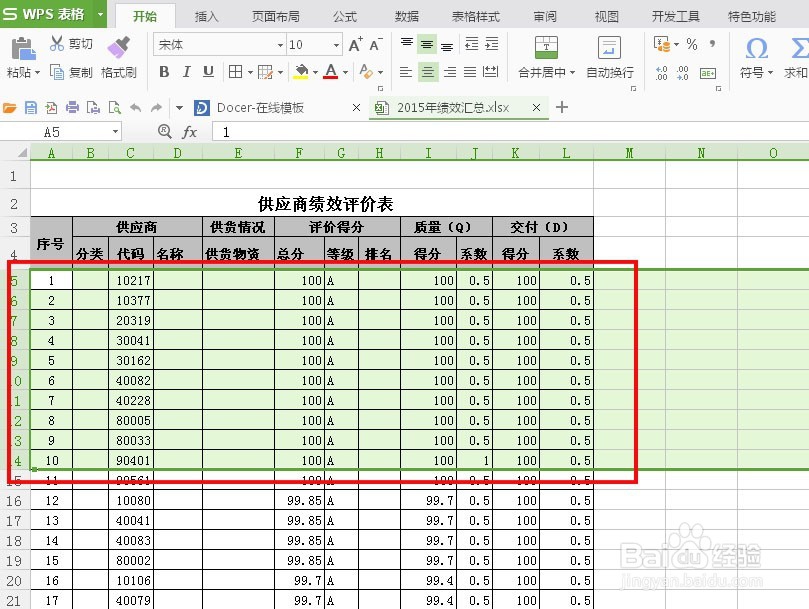
Task: Open print preview
Action: click(115, 108)
